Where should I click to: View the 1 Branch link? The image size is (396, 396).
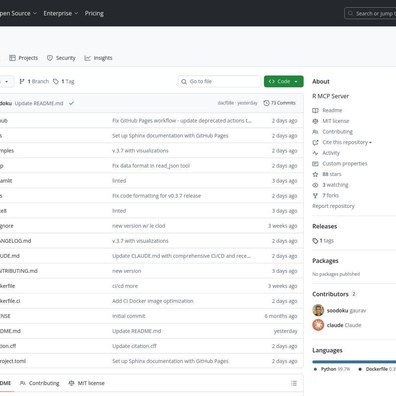pos(34,81)
